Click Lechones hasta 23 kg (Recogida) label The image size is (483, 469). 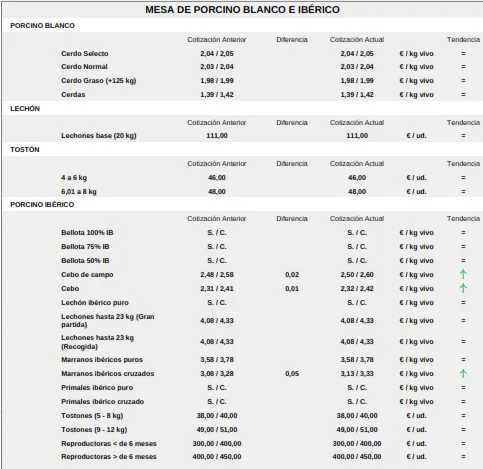[x=98, y=342]
